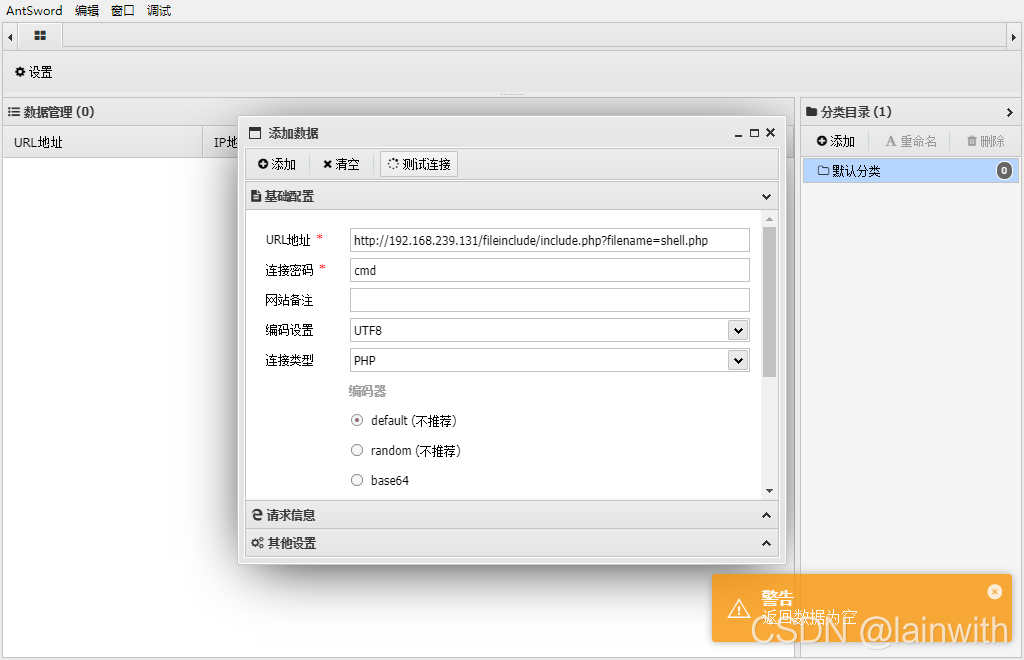The width and height of the screenshot is (1024, 660).
Task: Open the AntSword menu
Action: (34, 10)
